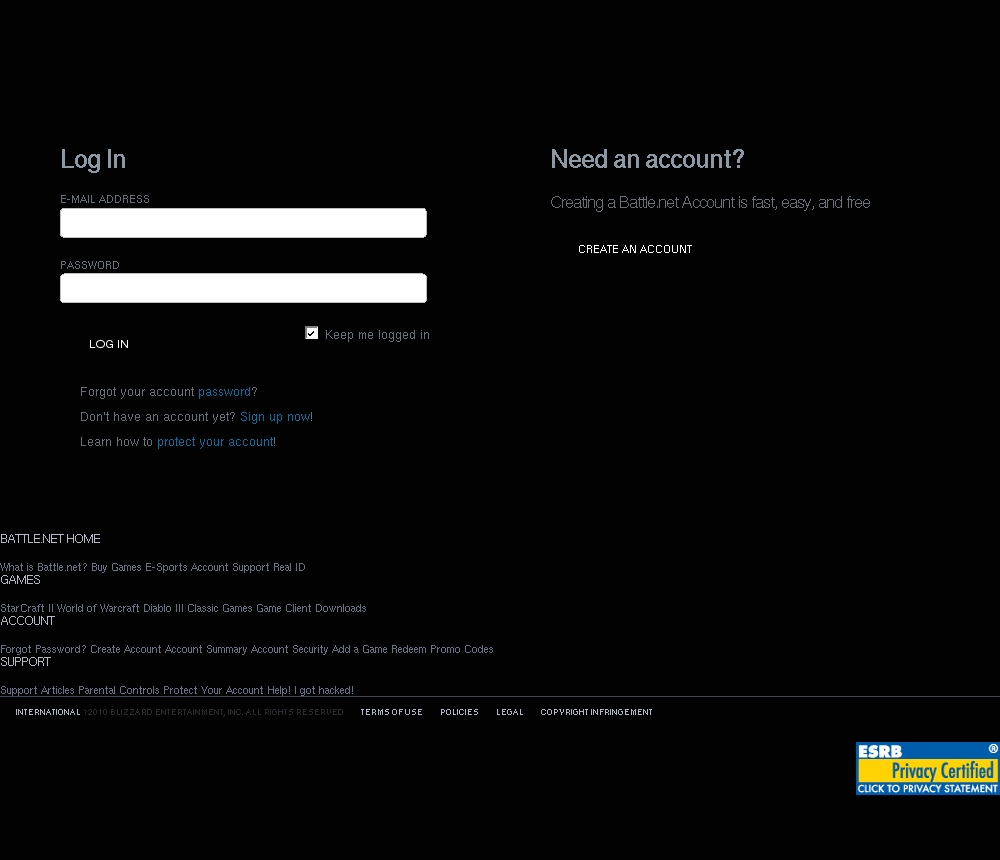The image size is (1000, 860).
Task: Click the LOG IN button
Action: [109, 344]
